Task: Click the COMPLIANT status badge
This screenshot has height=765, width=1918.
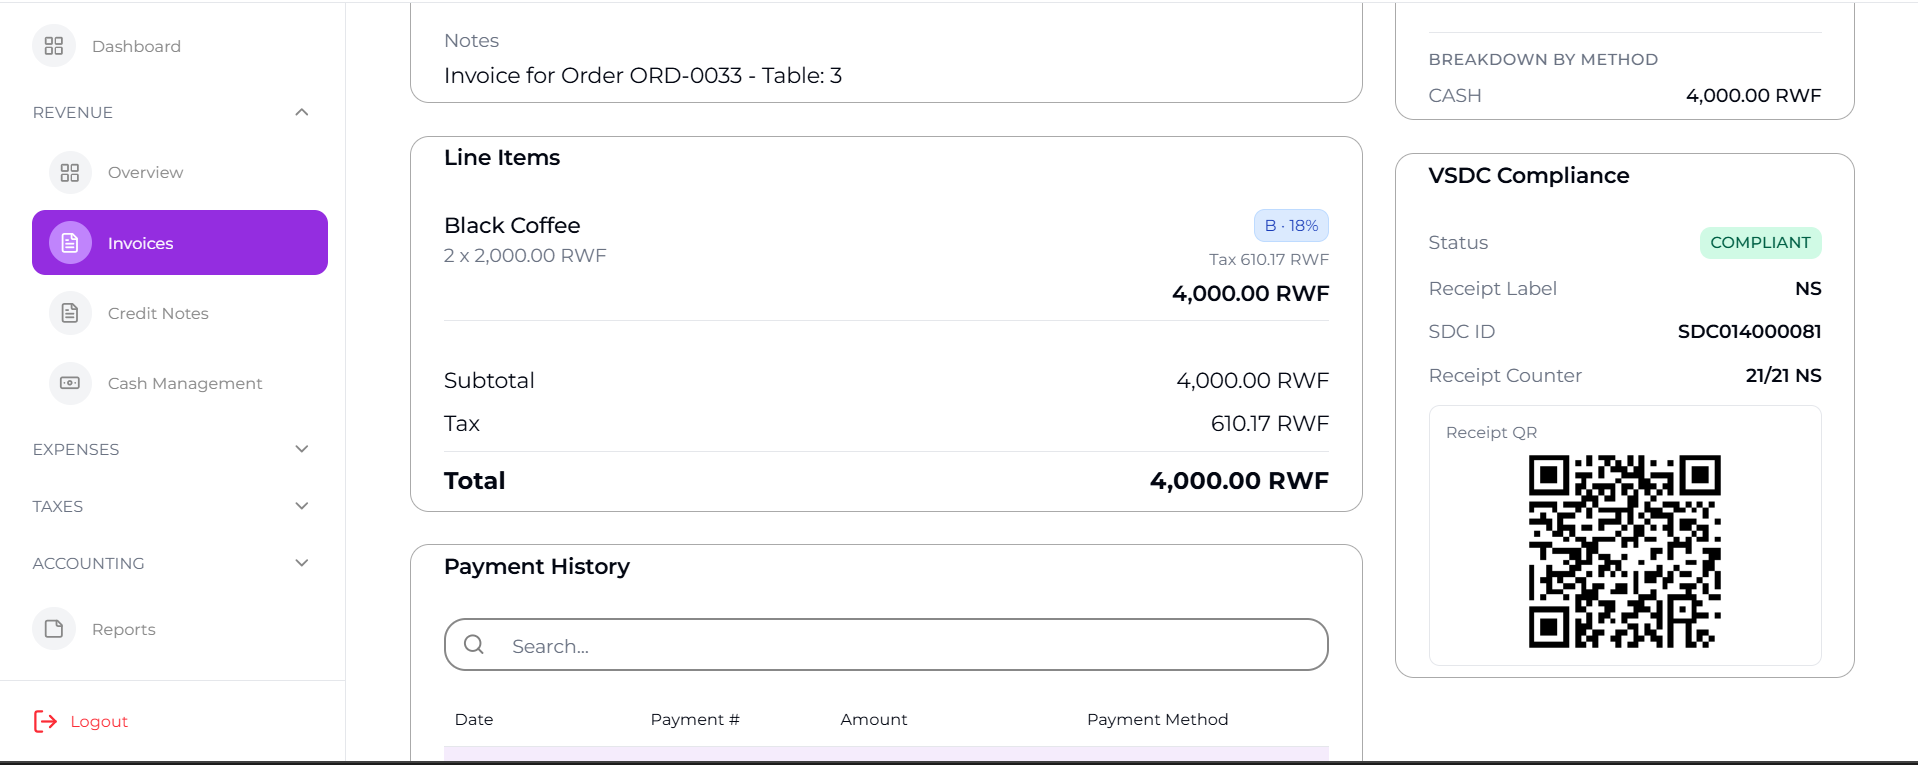Action: tap(1760, 242)
